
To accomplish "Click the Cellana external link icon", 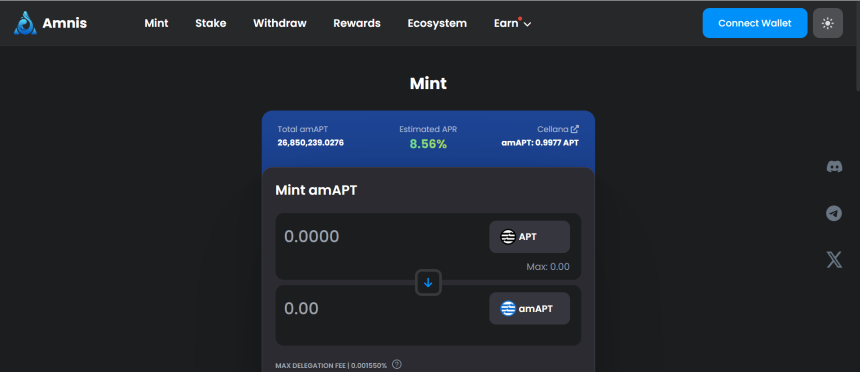I will point(575,129).
